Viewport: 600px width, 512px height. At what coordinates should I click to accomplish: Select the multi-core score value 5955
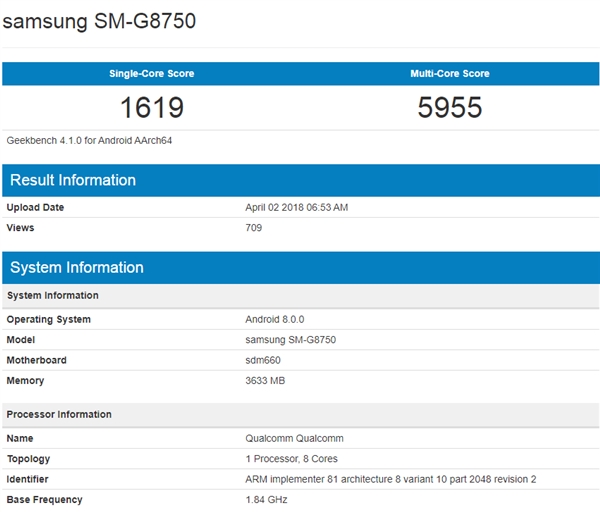(449, 108)
